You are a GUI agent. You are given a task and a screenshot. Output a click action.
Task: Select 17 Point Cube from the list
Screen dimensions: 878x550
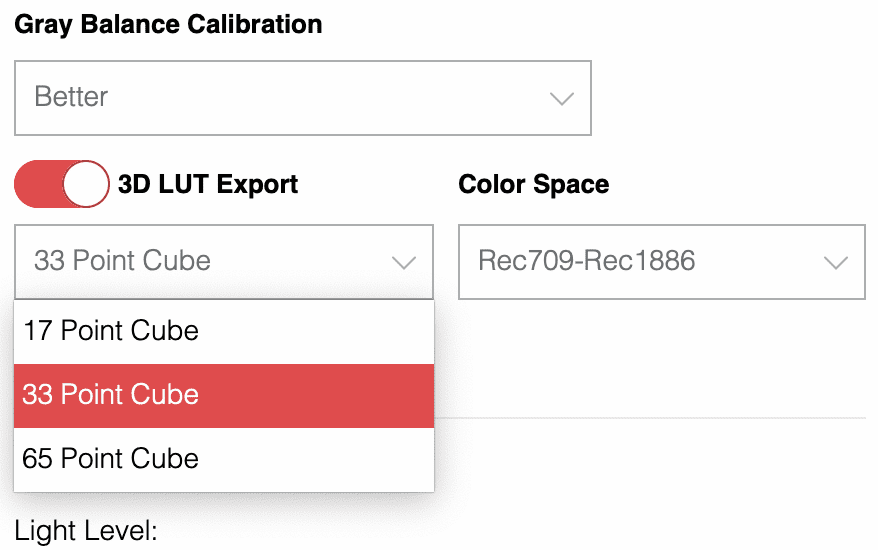coord(111,331)
